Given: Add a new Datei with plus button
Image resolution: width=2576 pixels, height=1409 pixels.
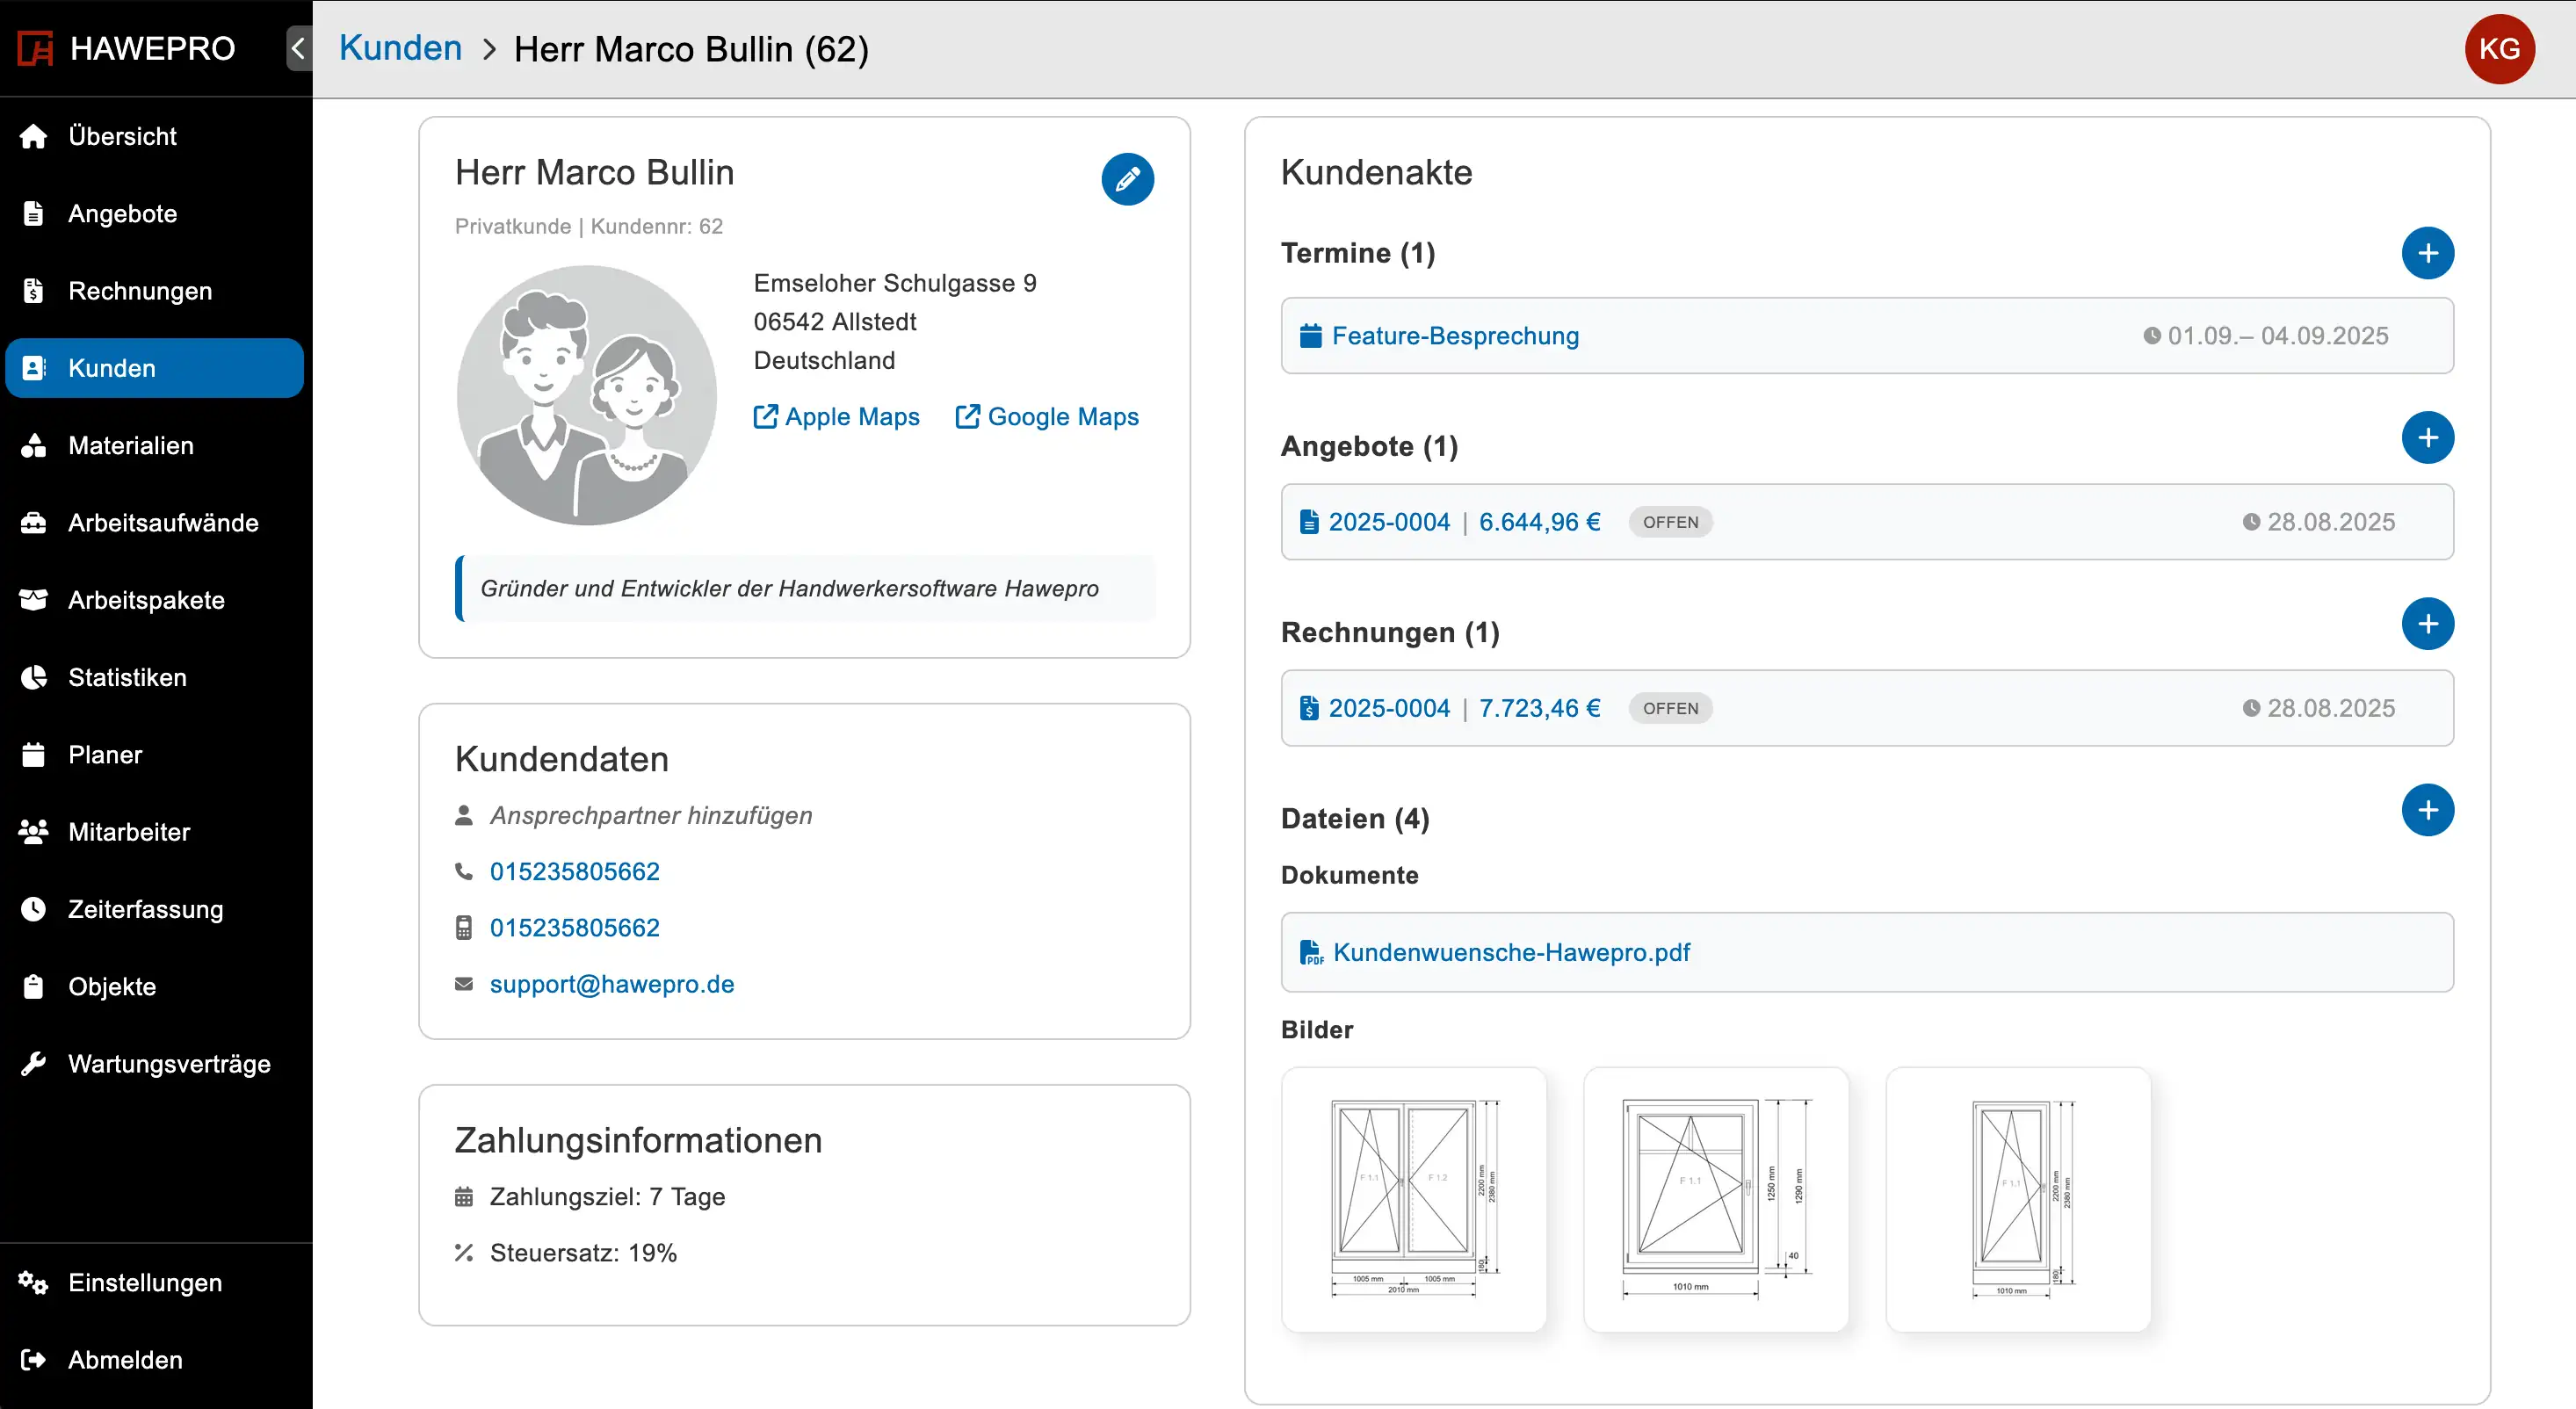Looking at the screenshot, I should click(2427, 810).
